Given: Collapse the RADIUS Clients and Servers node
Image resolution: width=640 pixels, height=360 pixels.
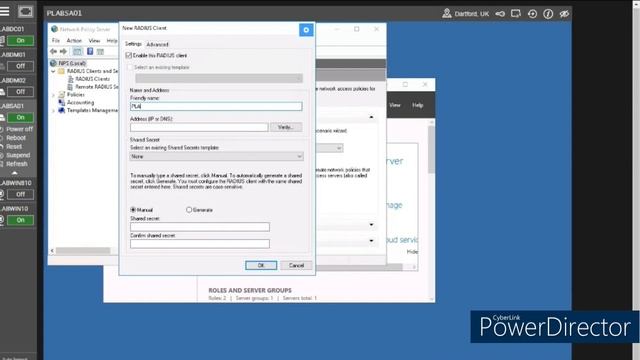Looking at the screenshot, I should (53, 71).
